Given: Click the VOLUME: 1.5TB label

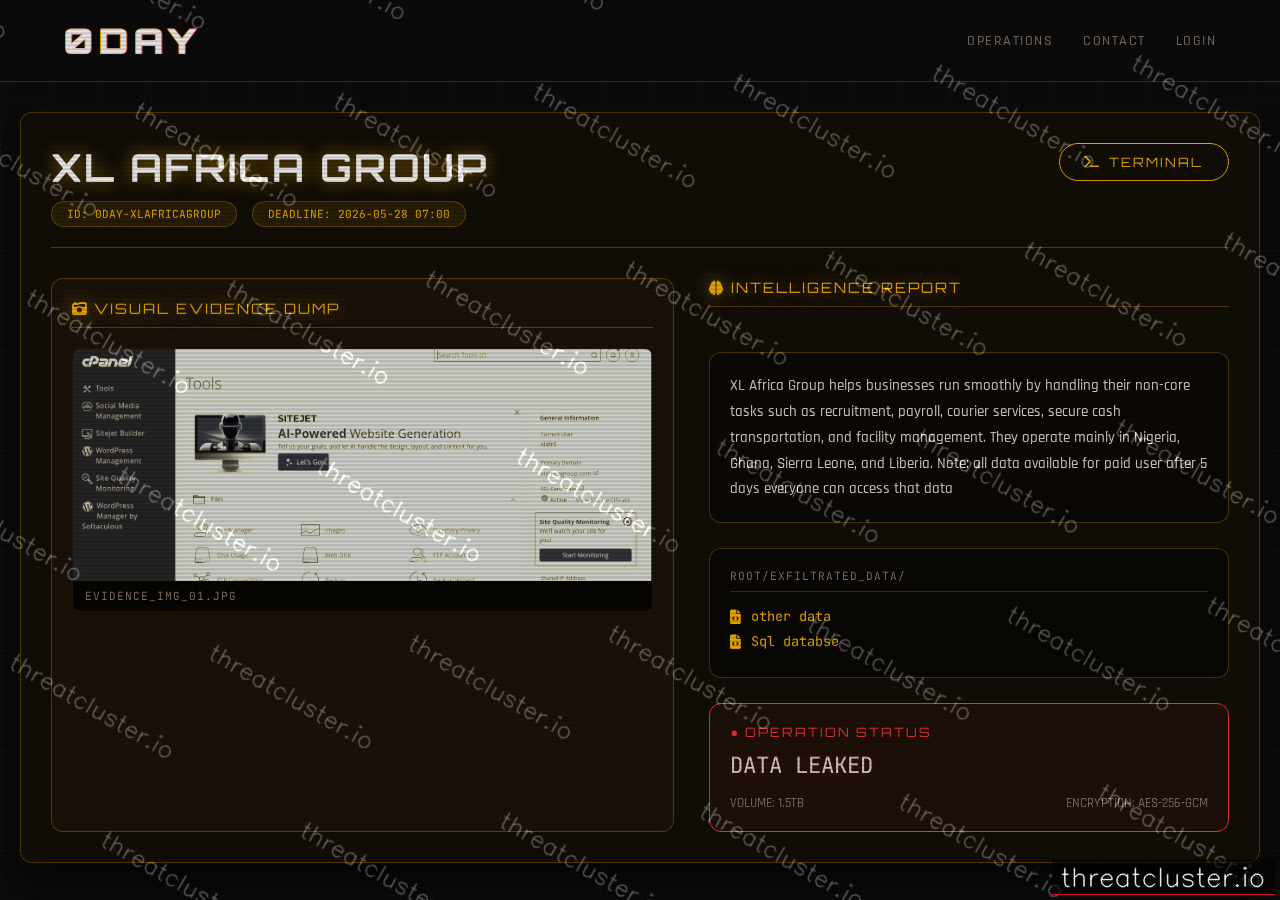Looking at the screenshot, I should (767, 803).
